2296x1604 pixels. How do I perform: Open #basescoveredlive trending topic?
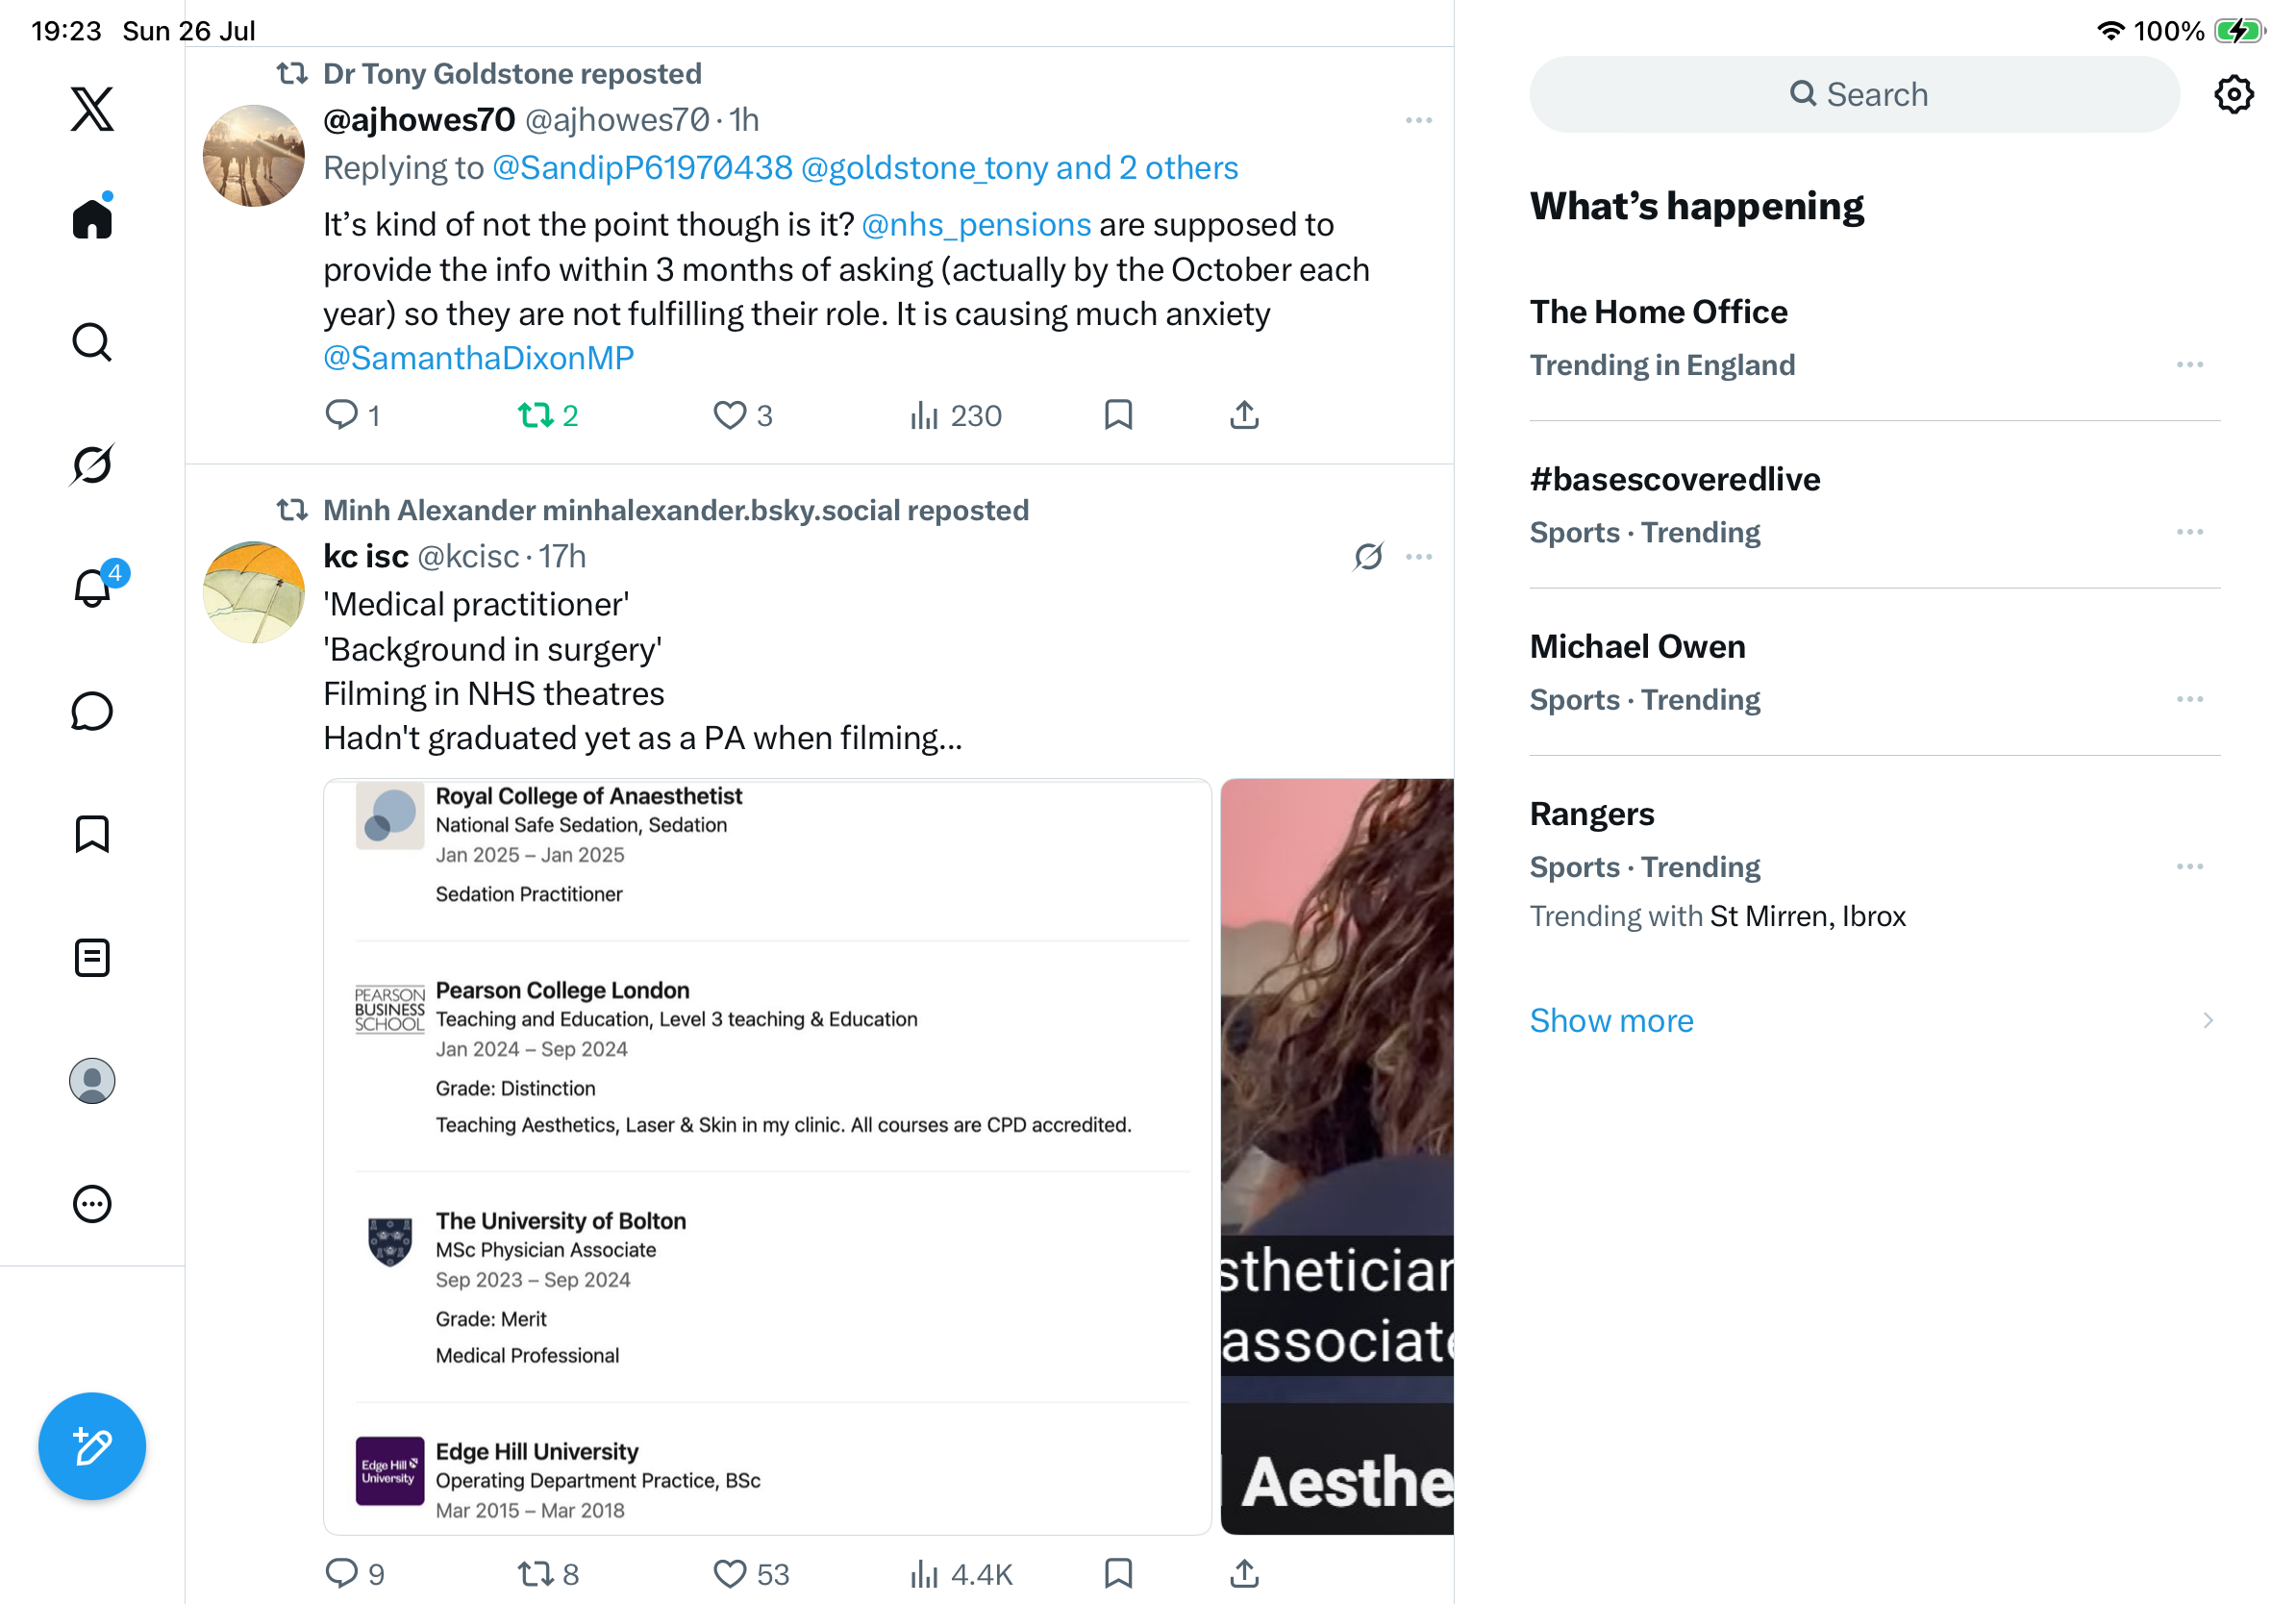point(1674,479)
